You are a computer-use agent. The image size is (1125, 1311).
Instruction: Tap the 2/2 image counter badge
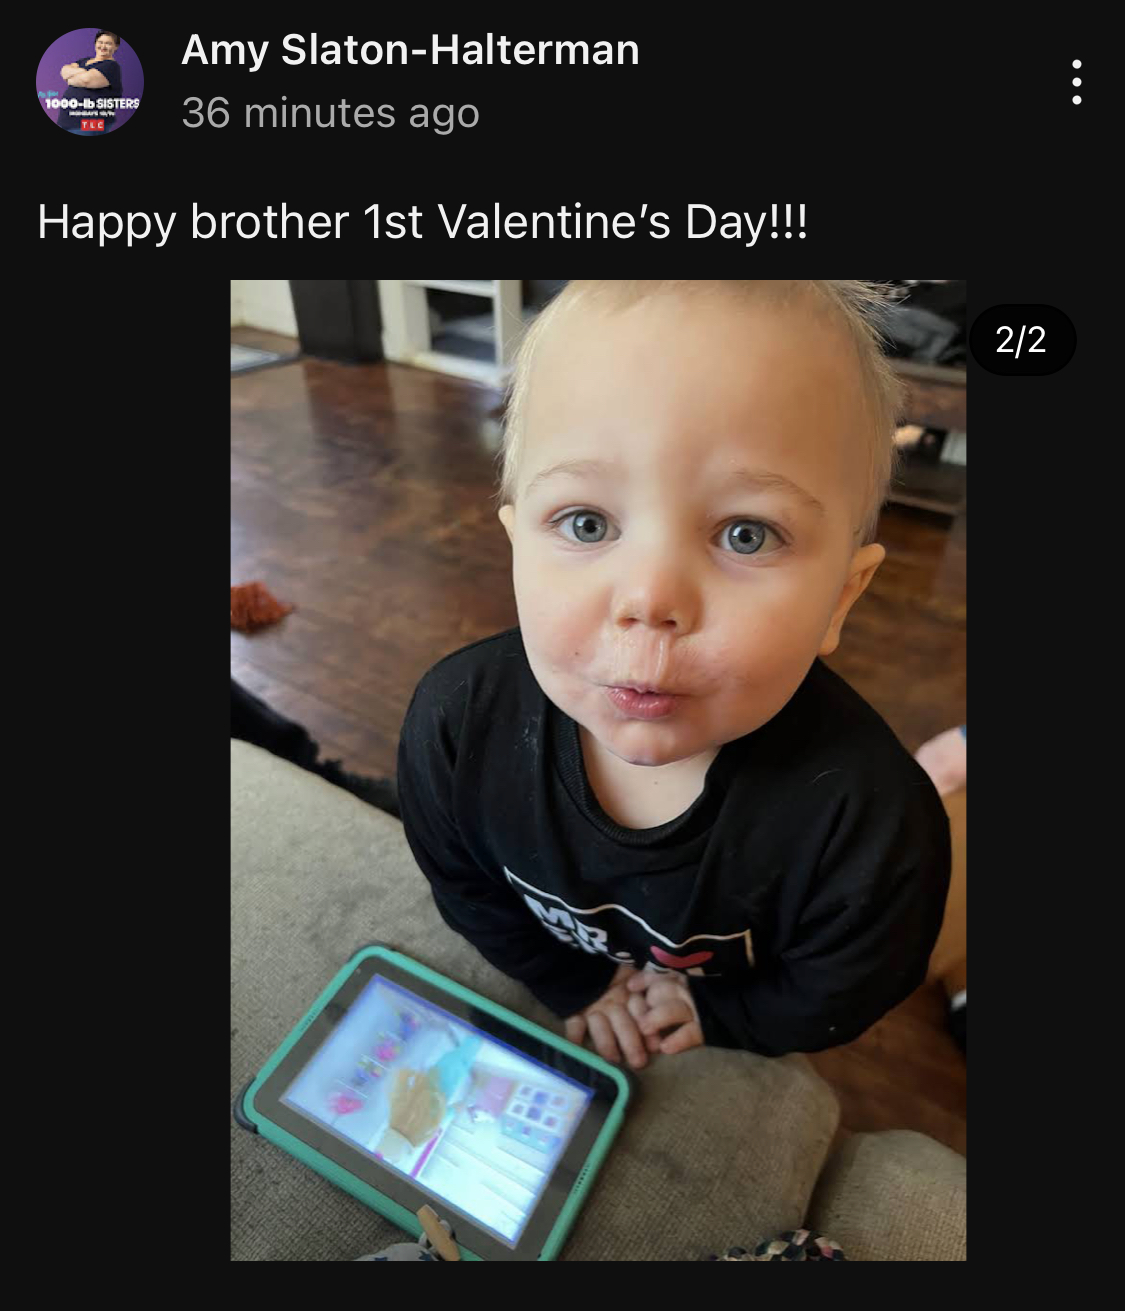point(1022,340)
